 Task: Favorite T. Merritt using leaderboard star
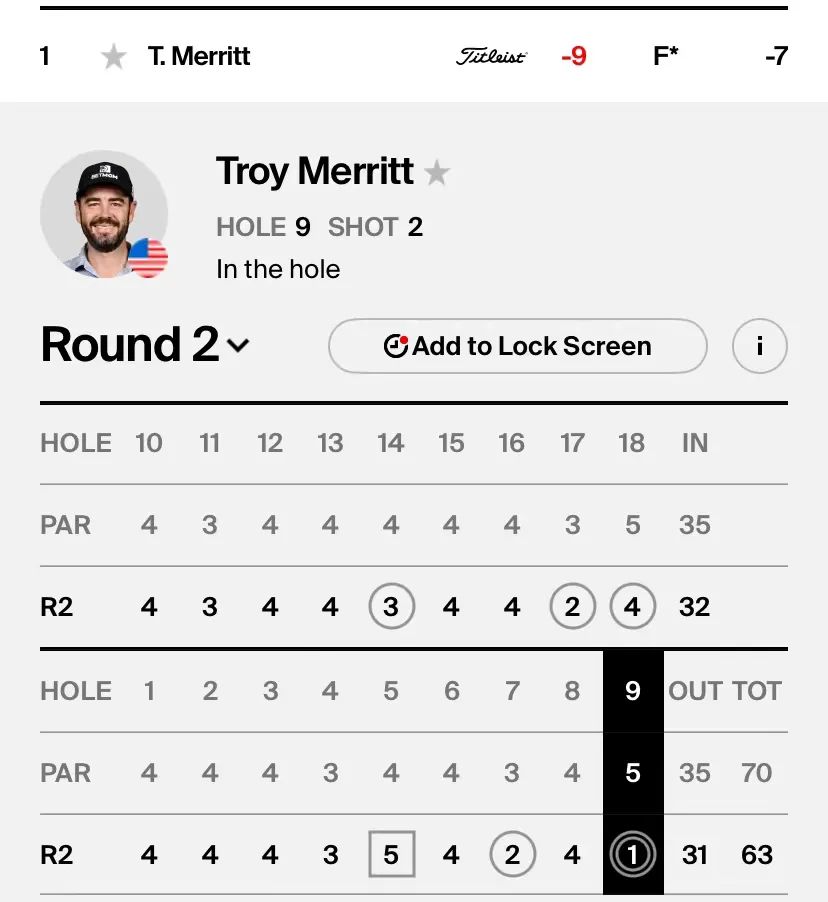[114, 57]
